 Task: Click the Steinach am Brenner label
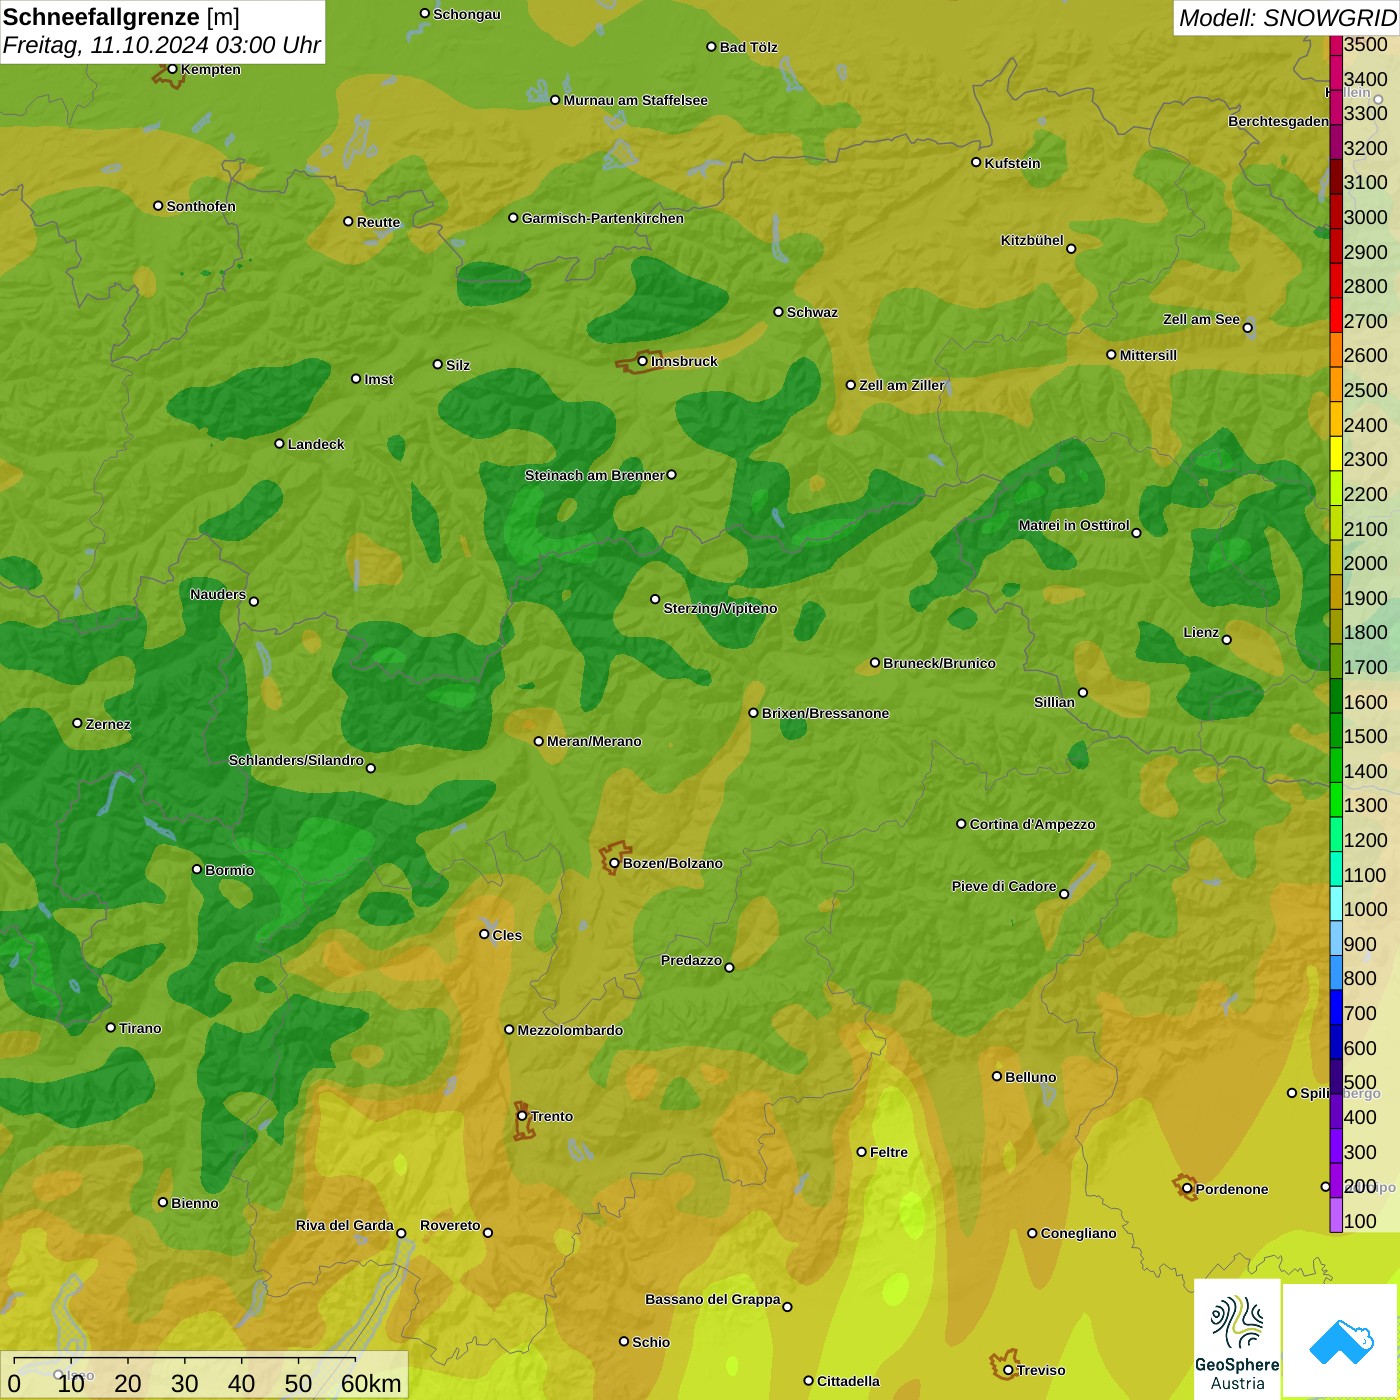point(594,475)
